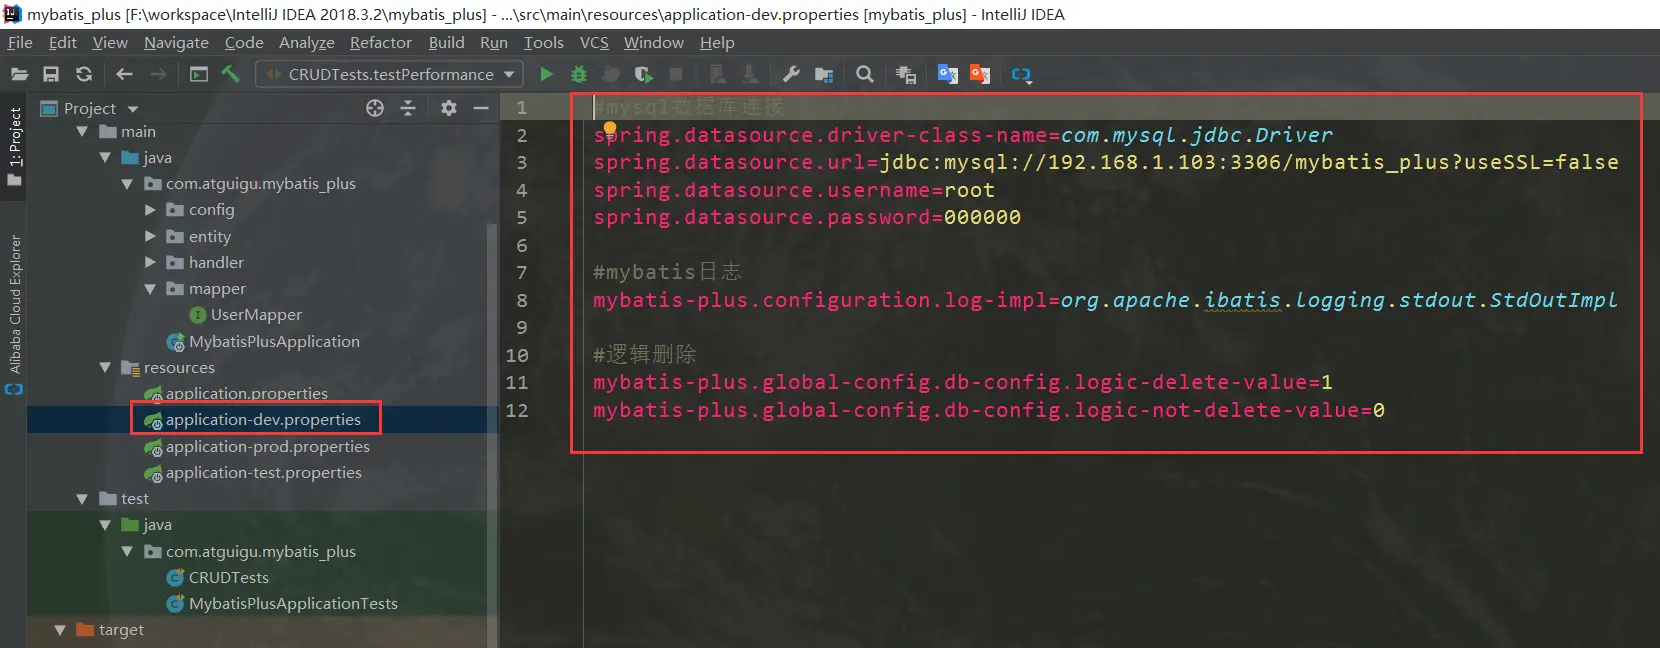Open the Tools menu
This screenshot has height=648, width=1660.
(x=544, y=42)
